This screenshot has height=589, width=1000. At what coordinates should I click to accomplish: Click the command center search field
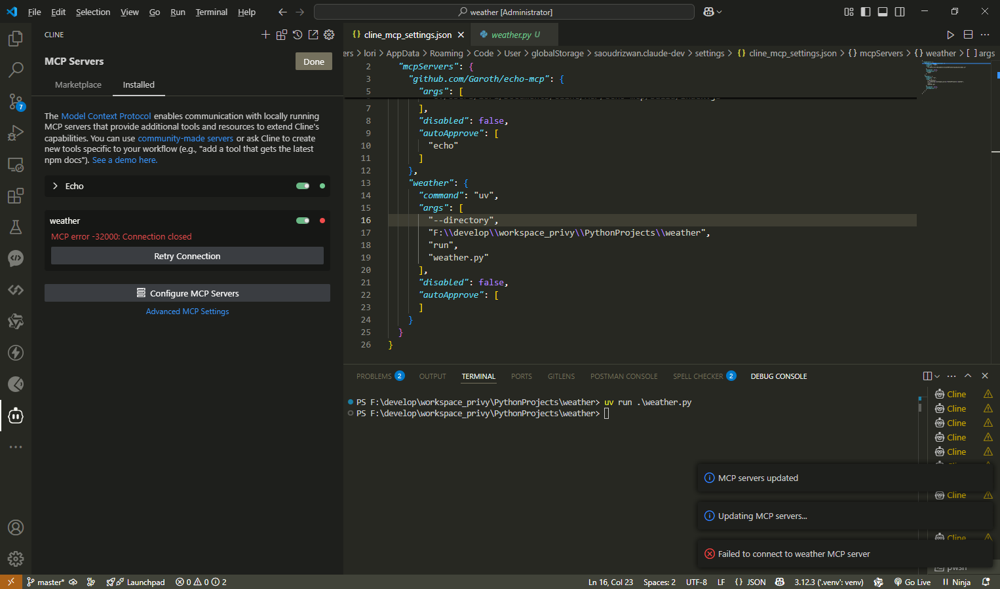coord(504,12)
